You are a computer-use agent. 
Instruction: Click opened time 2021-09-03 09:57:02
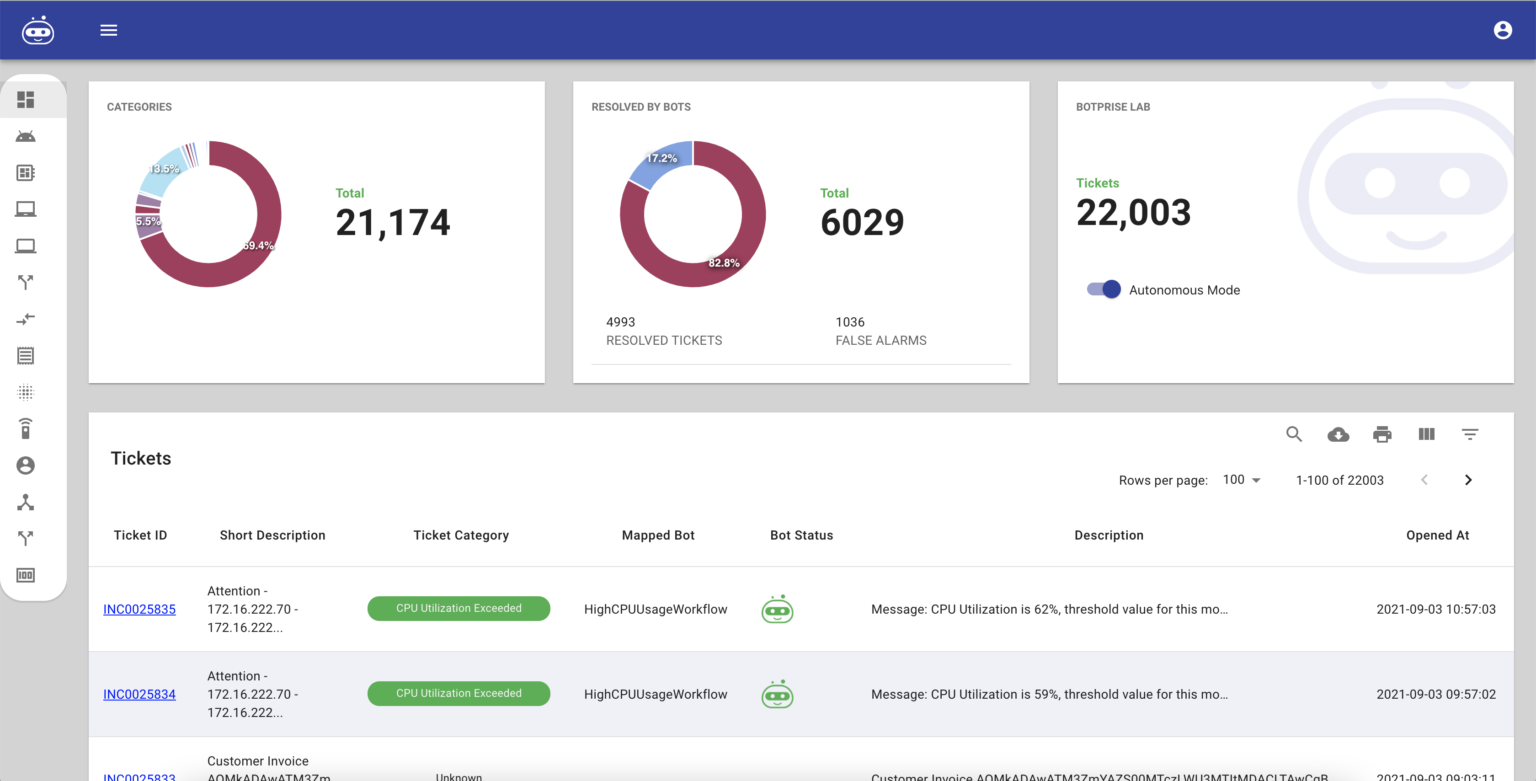[1436, 694]
